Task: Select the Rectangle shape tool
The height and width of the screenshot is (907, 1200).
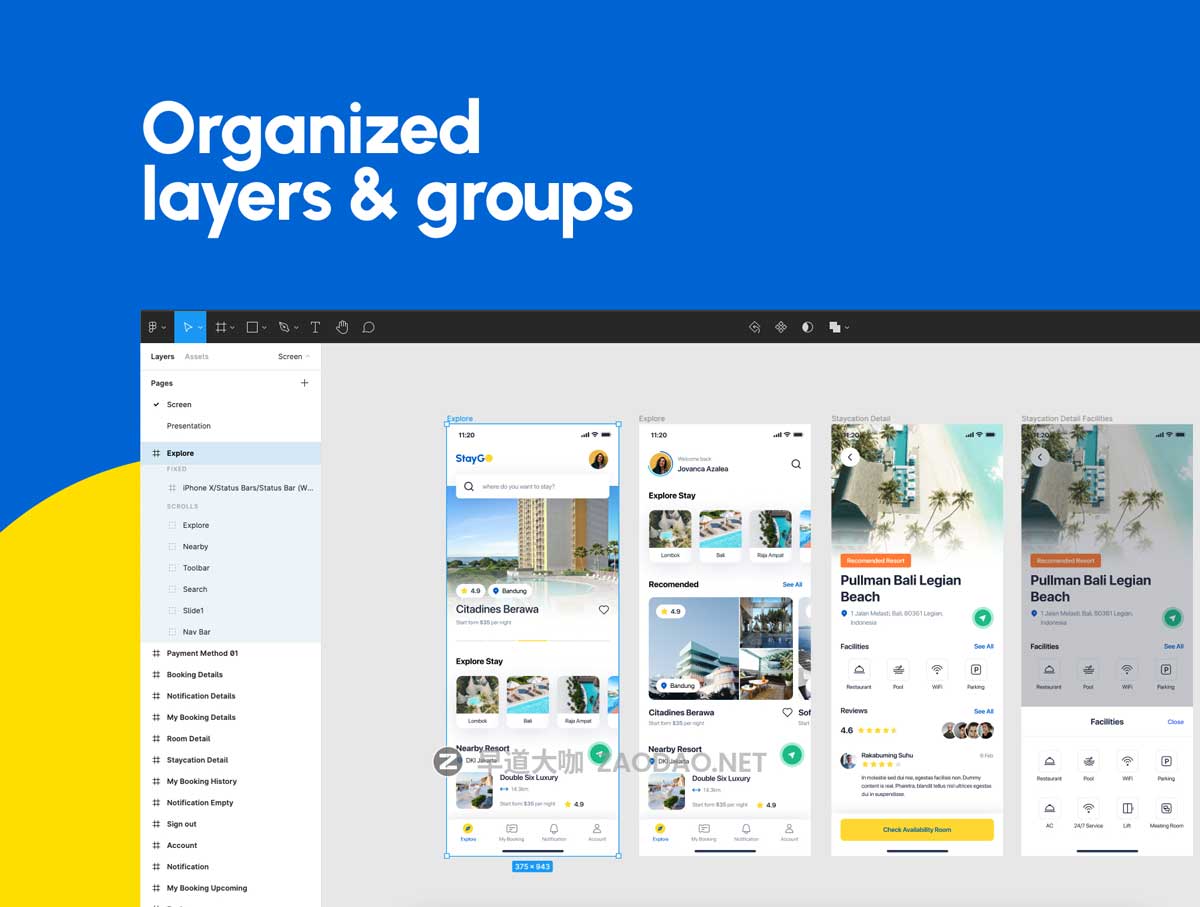Action: [x=252, y=327]
